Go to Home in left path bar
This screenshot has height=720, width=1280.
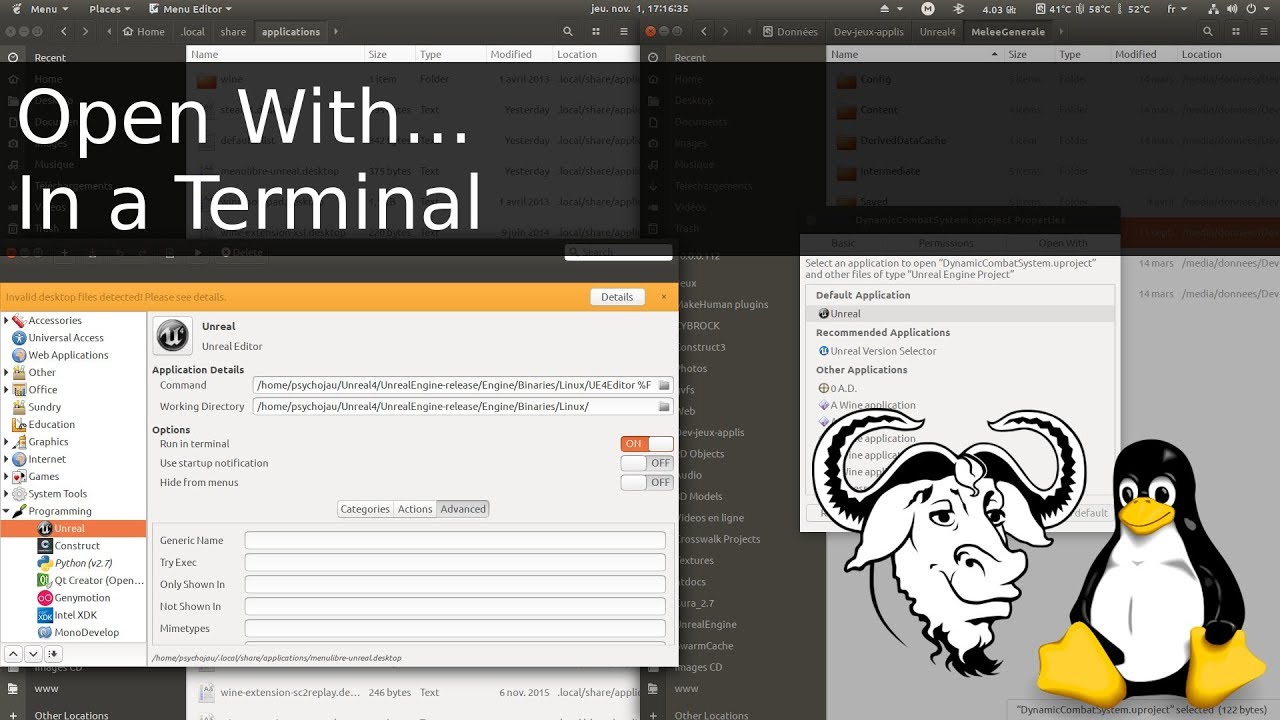tap(143, 32)
